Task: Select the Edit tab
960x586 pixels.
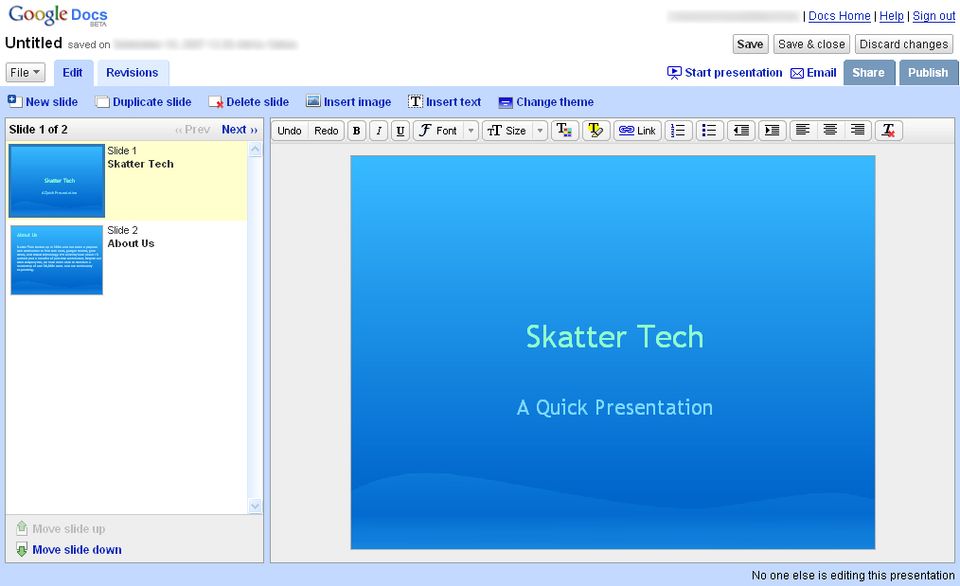Action: [x=72, y=72]
